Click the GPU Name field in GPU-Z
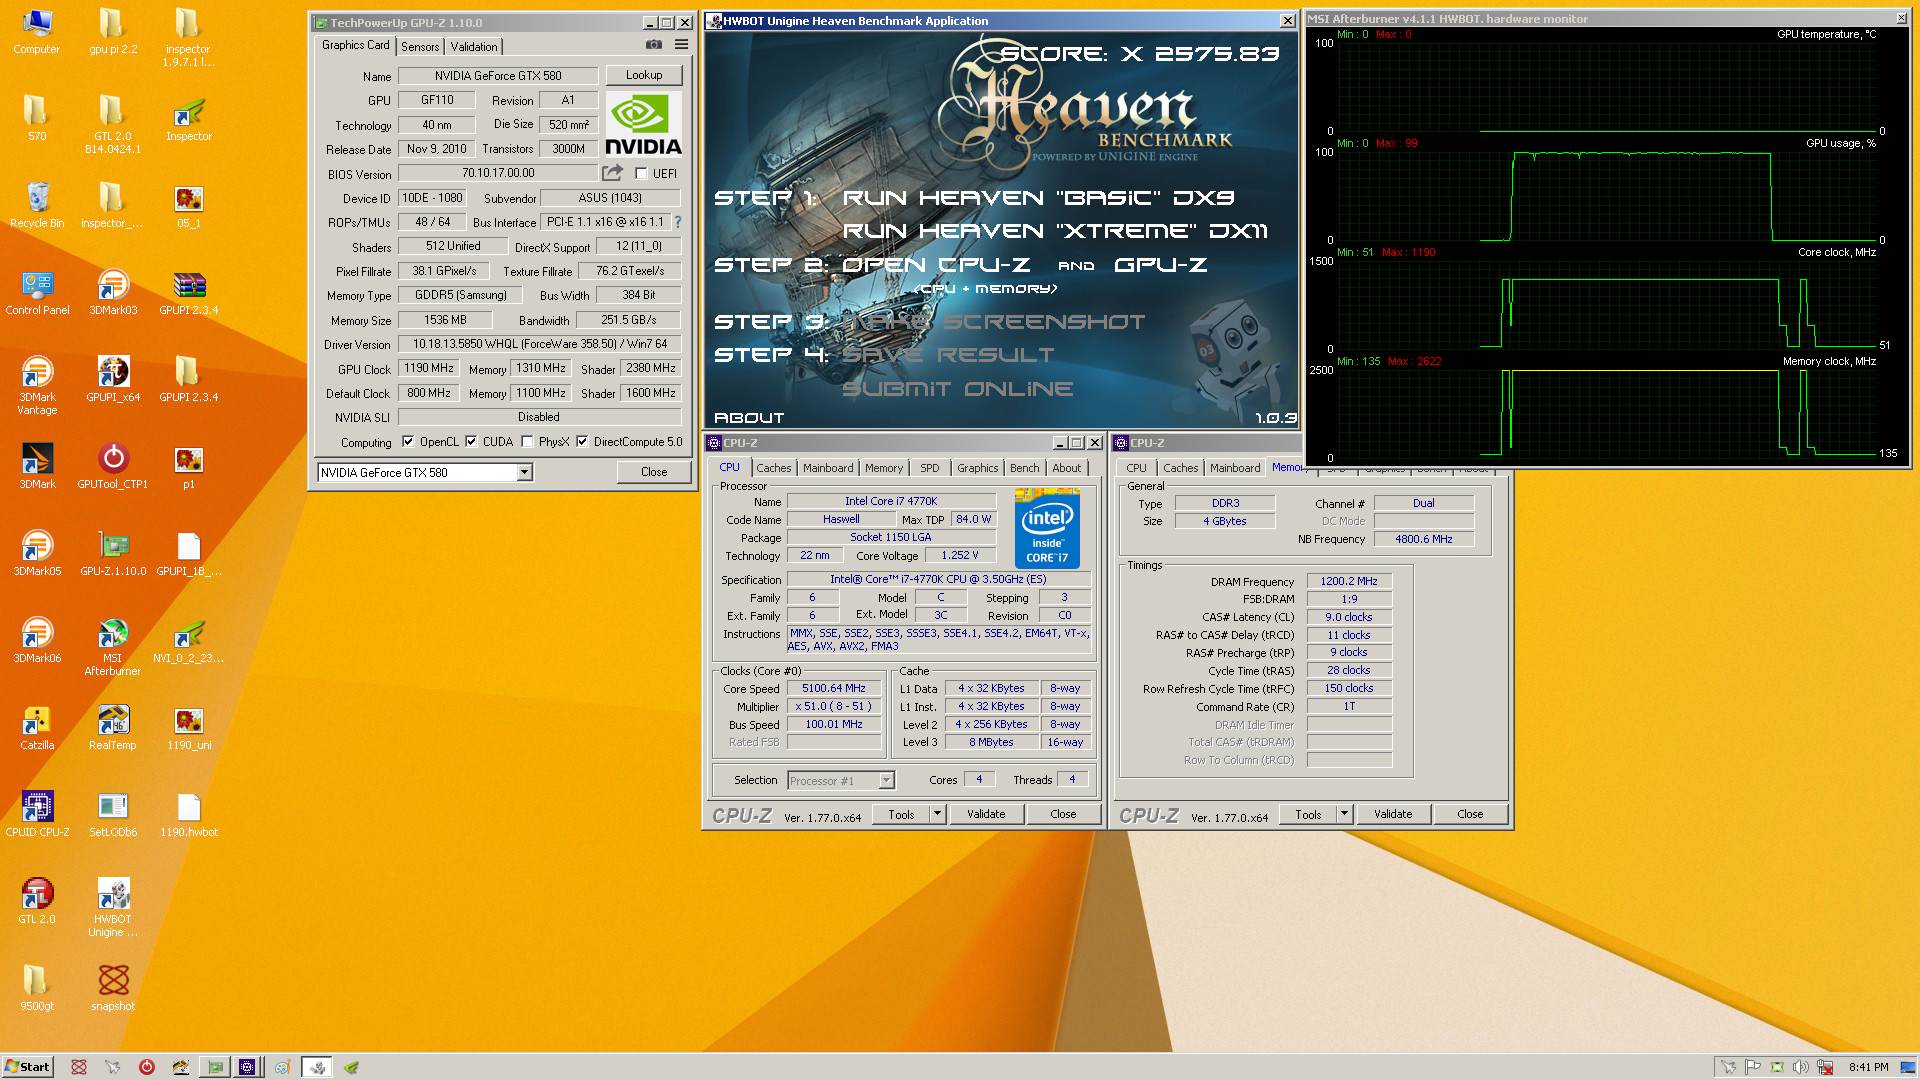The width and height of the screenshot is (1920, 1080). pos(498,76)
